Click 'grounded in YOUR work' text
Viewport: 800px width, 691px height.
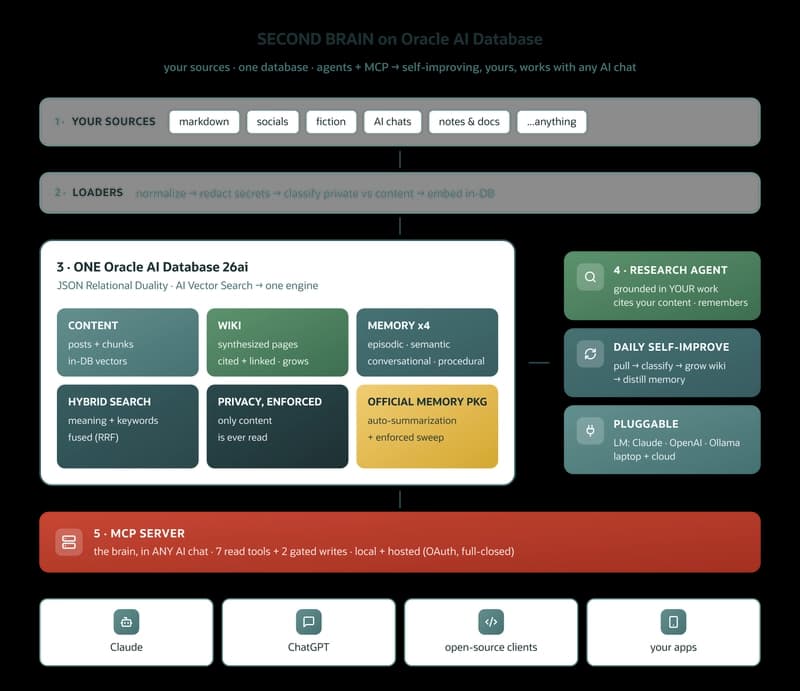665,289
